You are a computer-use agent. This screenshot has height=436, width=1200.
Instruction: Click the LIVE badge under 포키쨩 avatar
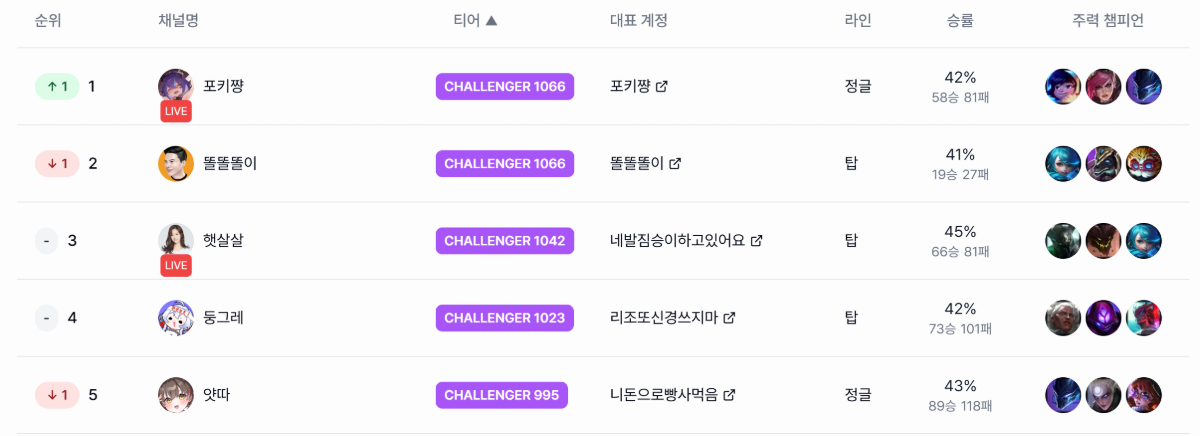176,111
